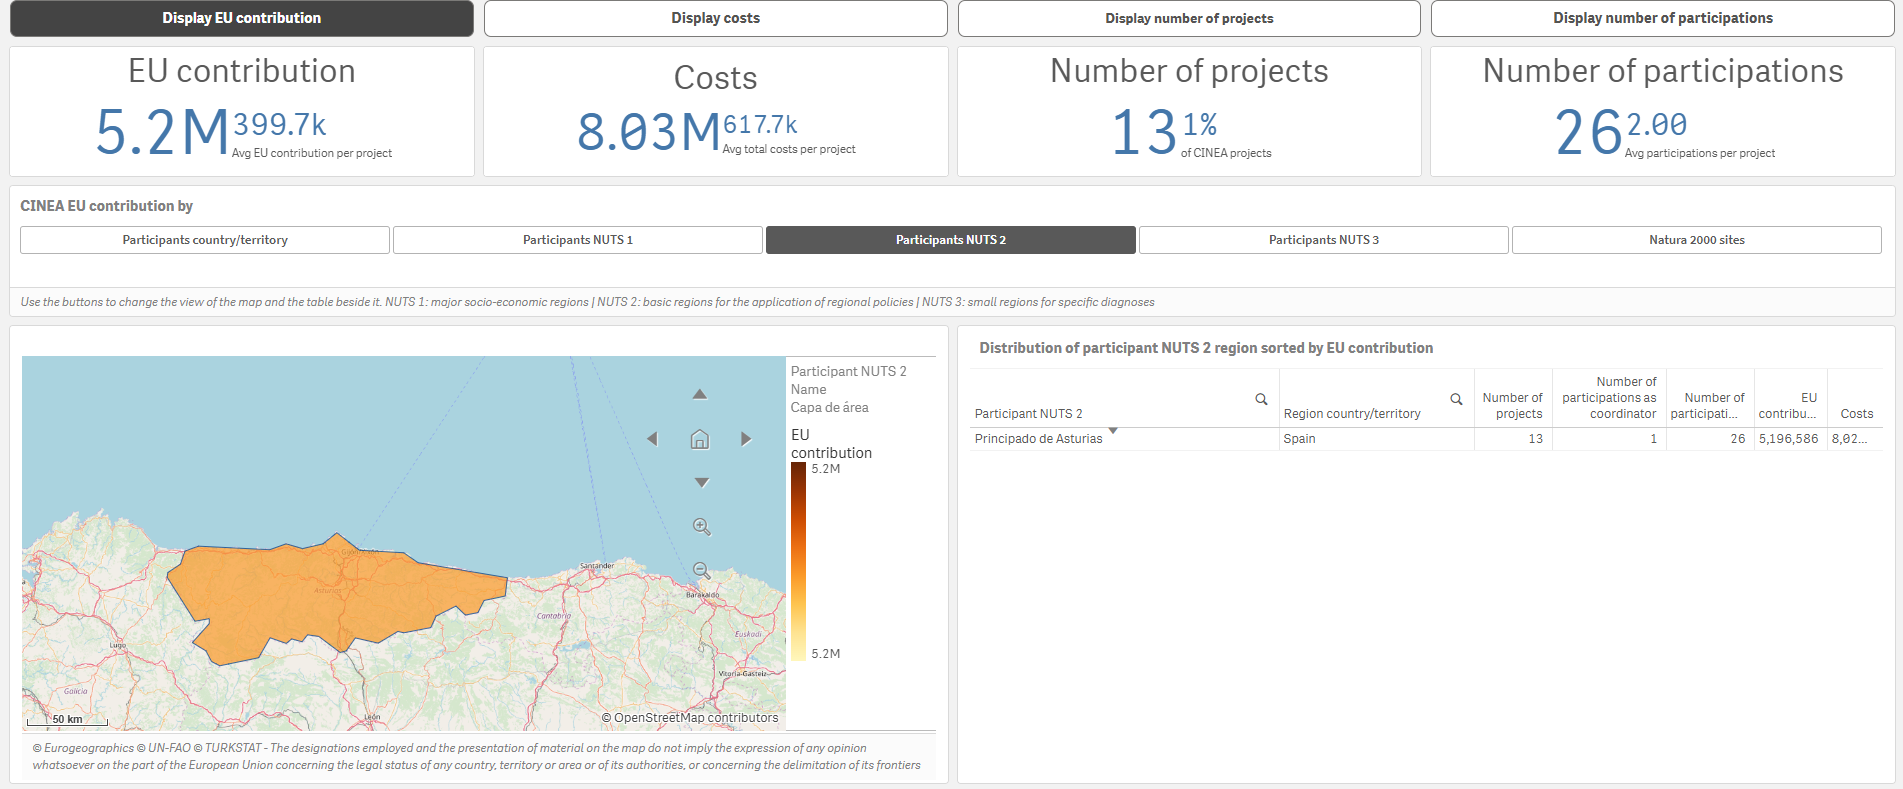Sort table by EU contribution column
1903x789 pixels.
tap(1789, 406)
